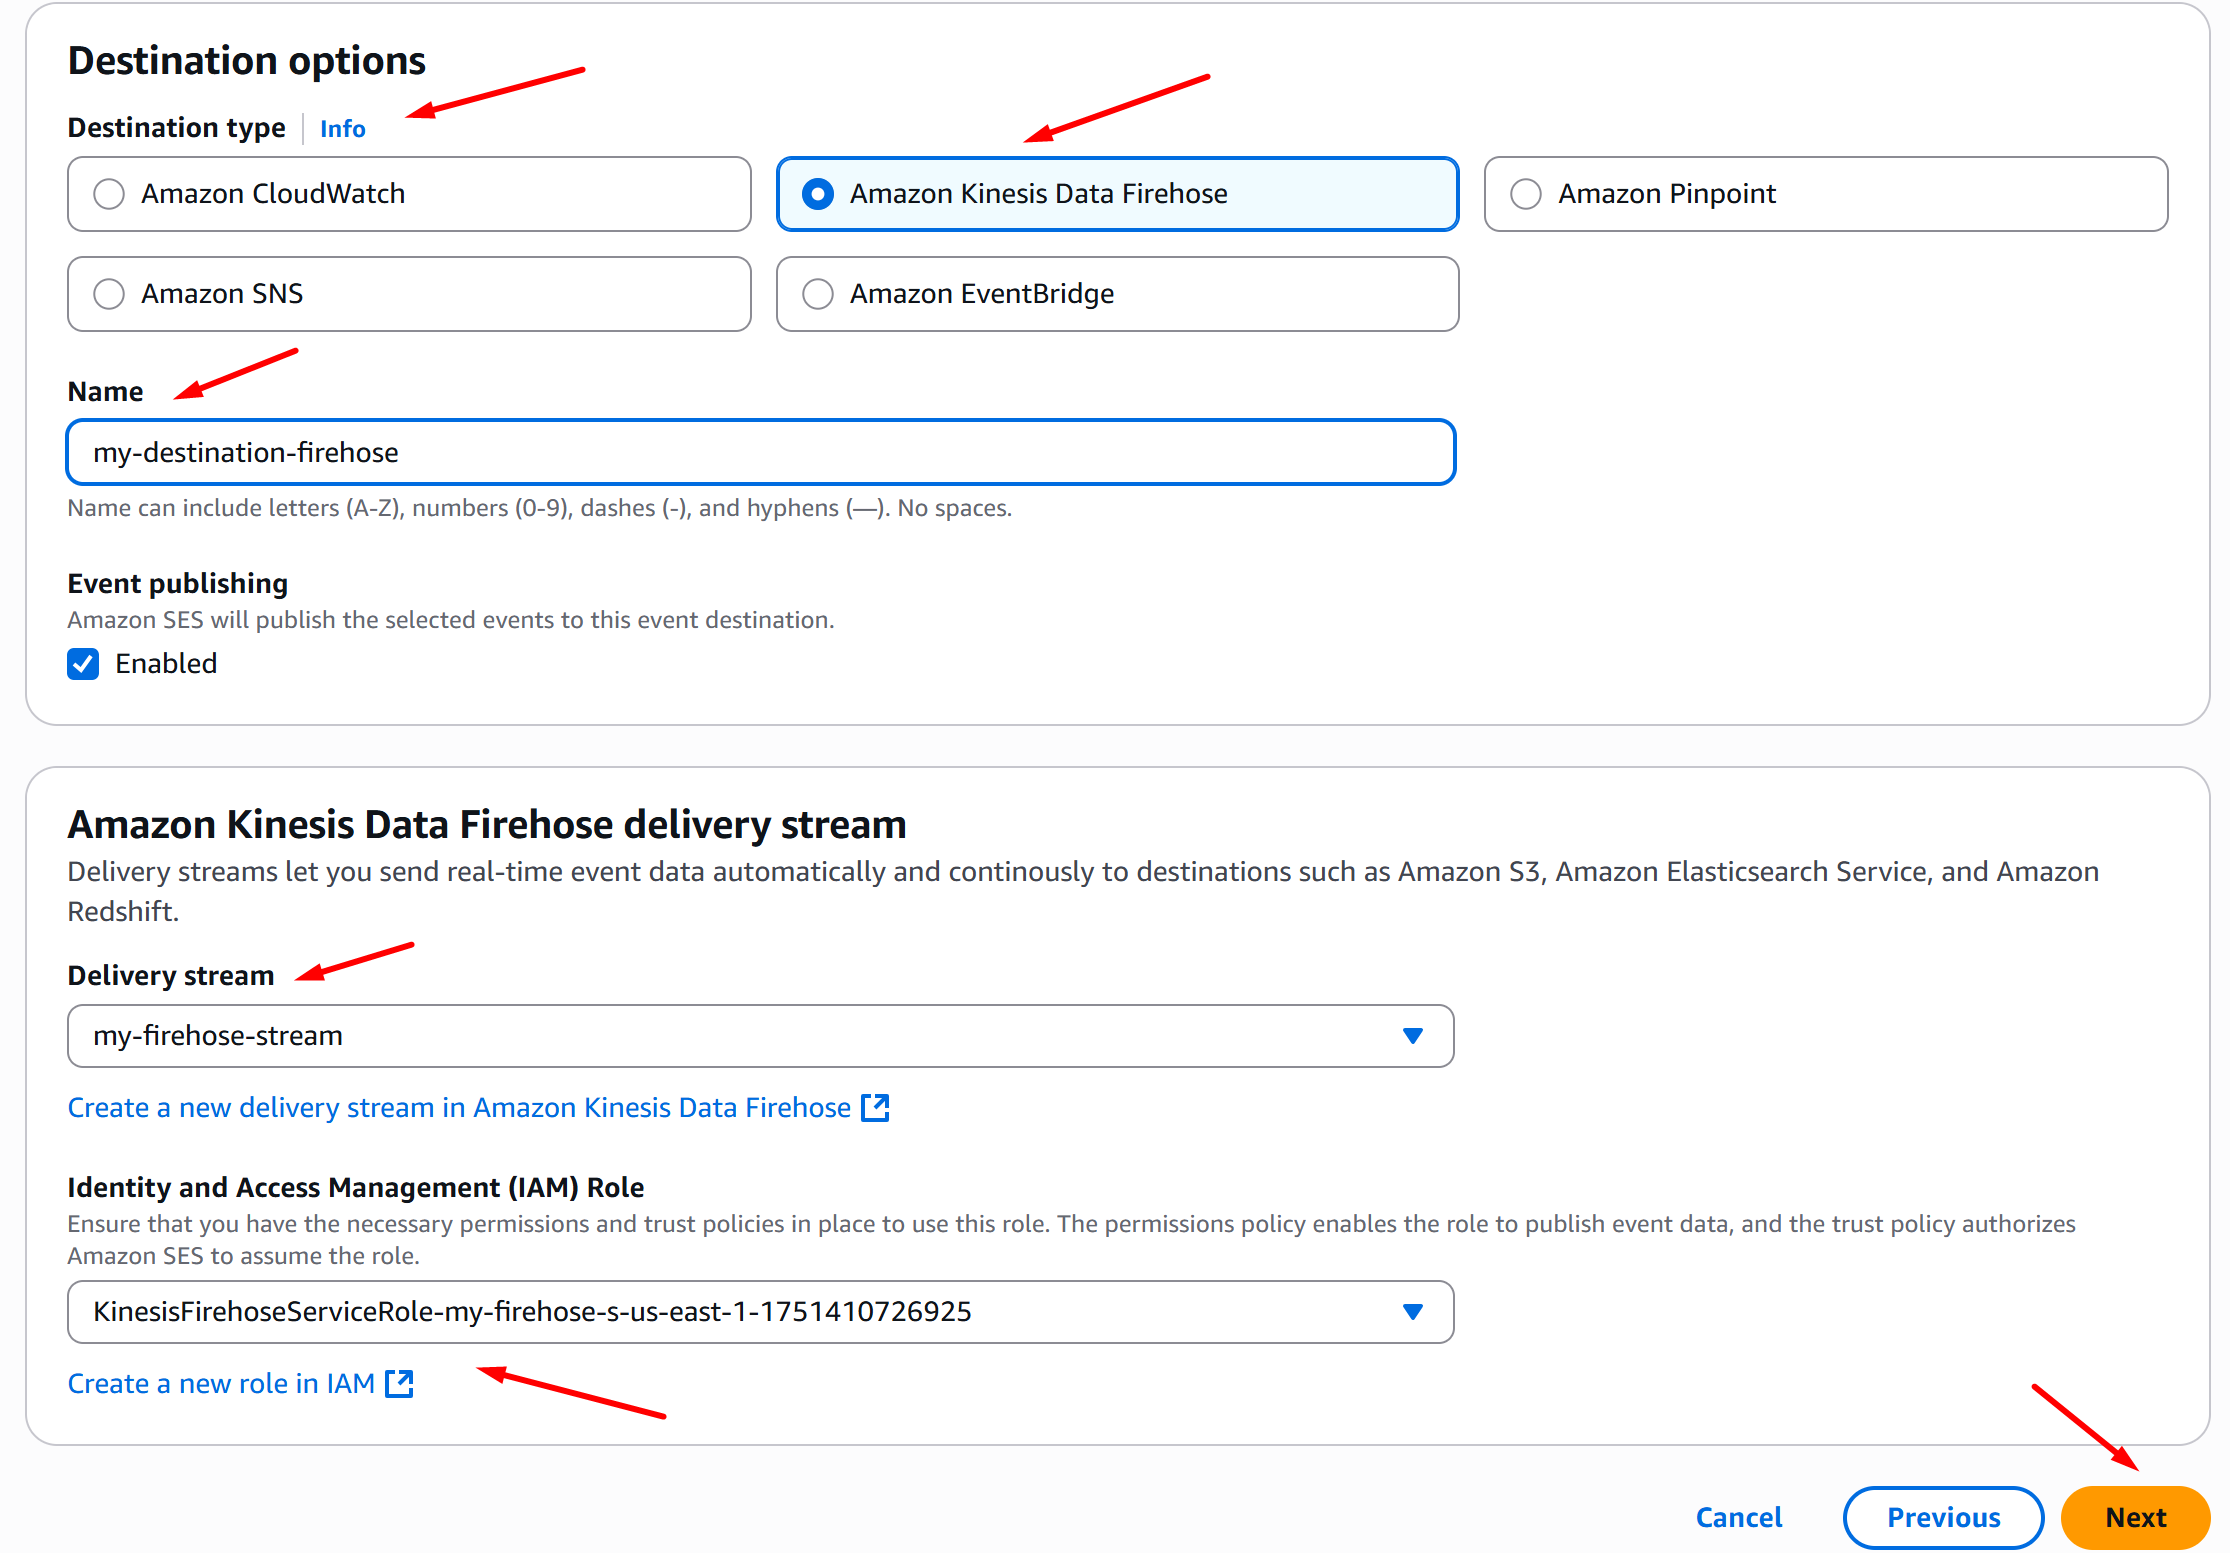Select Amazon Kinesis Data Firehose radio option
The image size is (2230, 1553).
pyautogui.click(x=818, y=194)
